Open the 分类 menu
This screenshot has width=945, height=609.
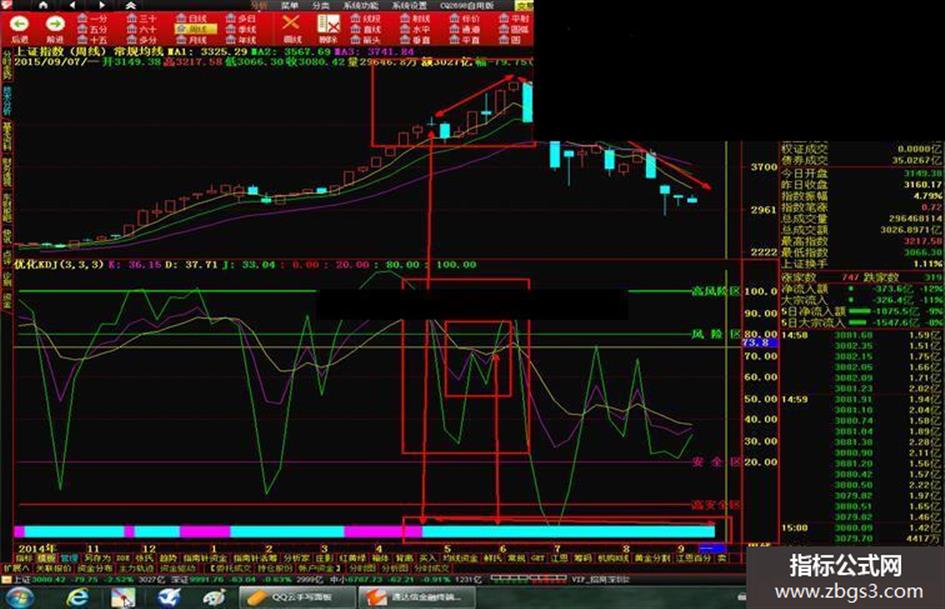[321, 5]
